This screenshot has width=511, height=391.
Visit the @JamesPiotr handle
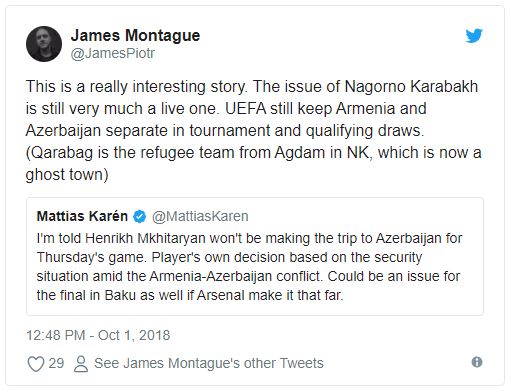(x=113, y=53)
